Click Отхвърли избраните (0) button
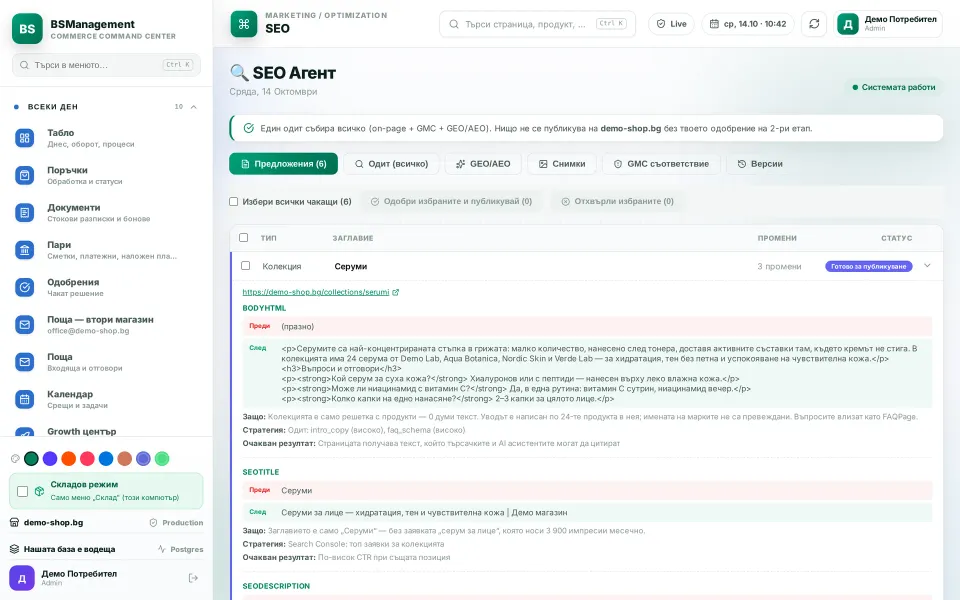This screenshot has width=960, height=600. (x=617, y=201)
